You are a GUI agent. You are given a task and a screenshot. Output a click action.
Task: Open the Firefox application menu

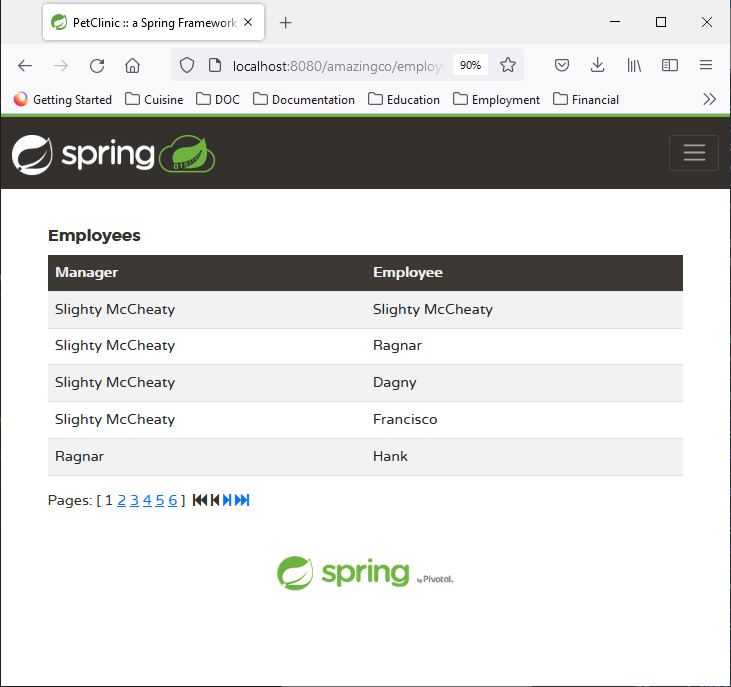[x=706, y=65]
